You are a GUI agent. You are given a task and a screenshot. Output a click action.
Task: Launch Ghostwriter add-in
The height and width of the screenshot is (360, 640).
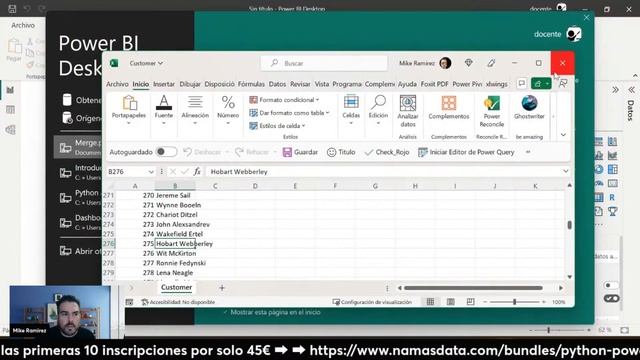coord(529,108)
